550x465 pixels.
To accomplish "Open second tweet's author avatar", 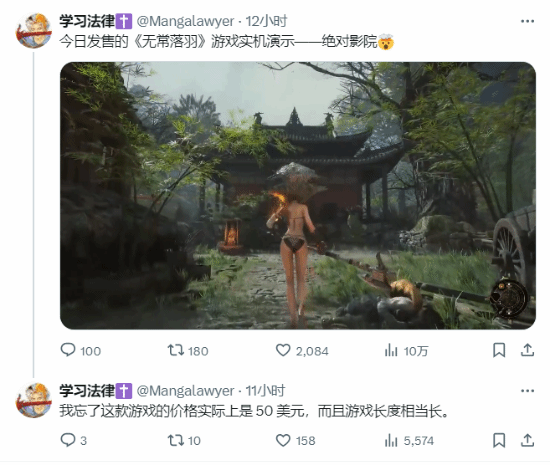I will pos(34,400).
